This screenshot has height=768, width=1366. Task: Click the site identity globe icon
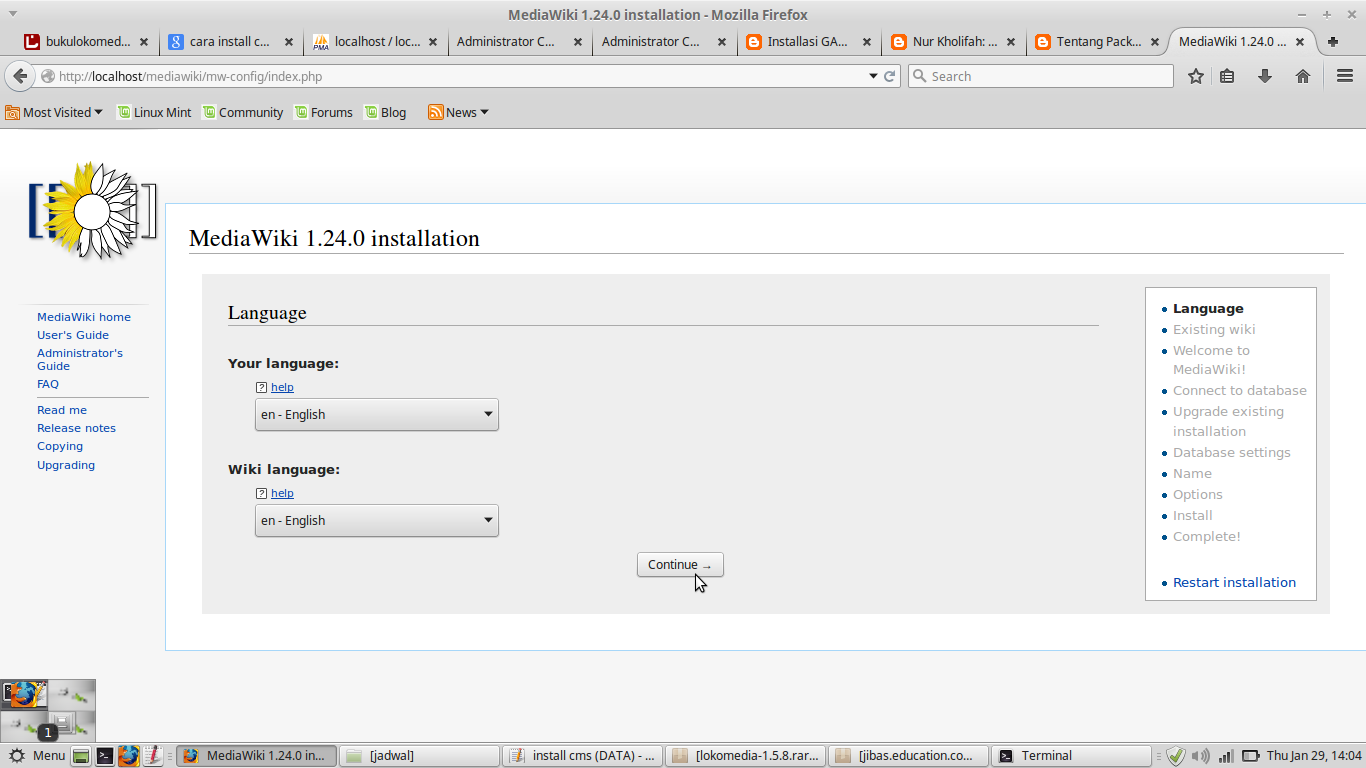pyautogui.click(x=47, y=76)
